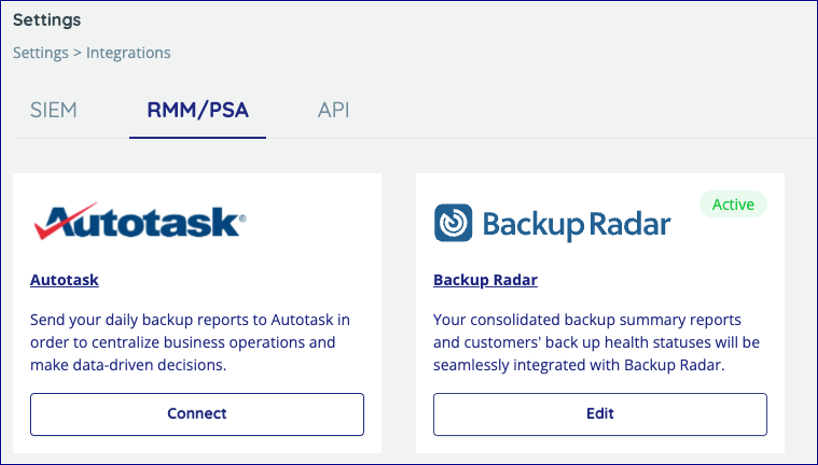The width and height of the screenshot is (818, 465).
Task: Open the Backup Radar link
Action: click(x=485, y=280)
